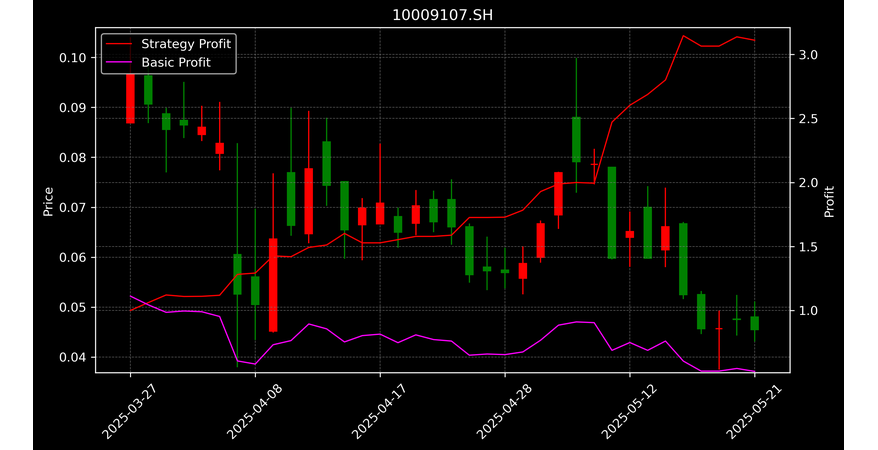The height and width of the screenshot is (450, 878).
Task: Click the 0.04 price tick label
Action: [x=73, y=357]
